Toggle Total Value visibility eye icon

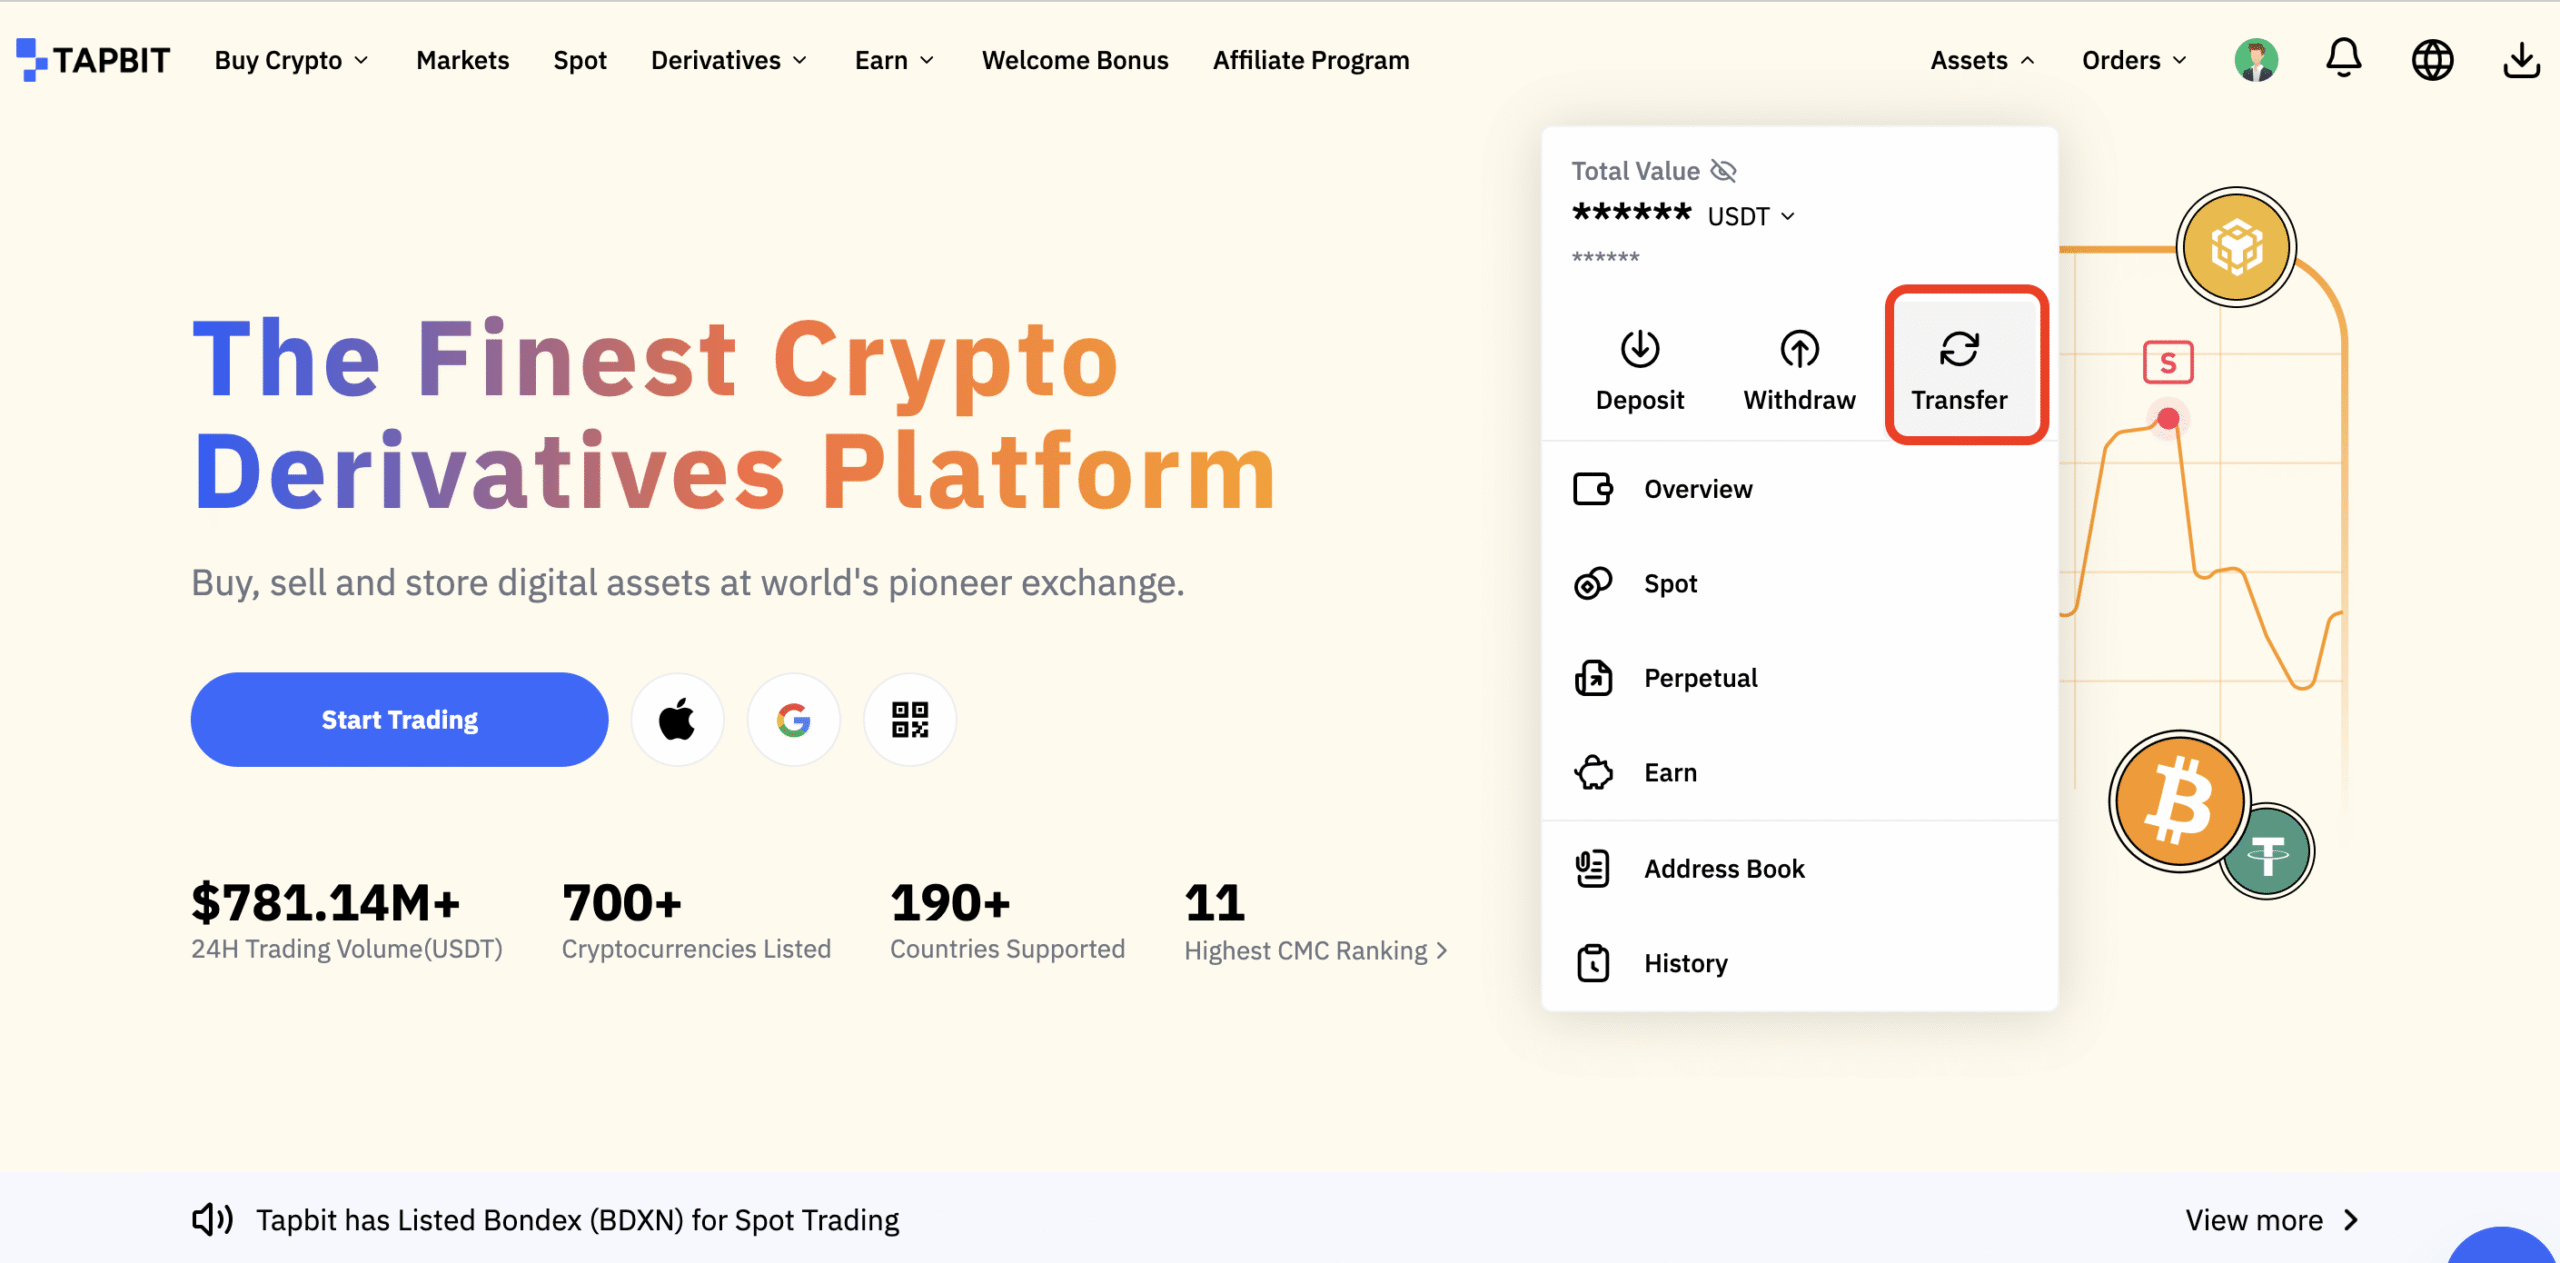point(1723,171)
